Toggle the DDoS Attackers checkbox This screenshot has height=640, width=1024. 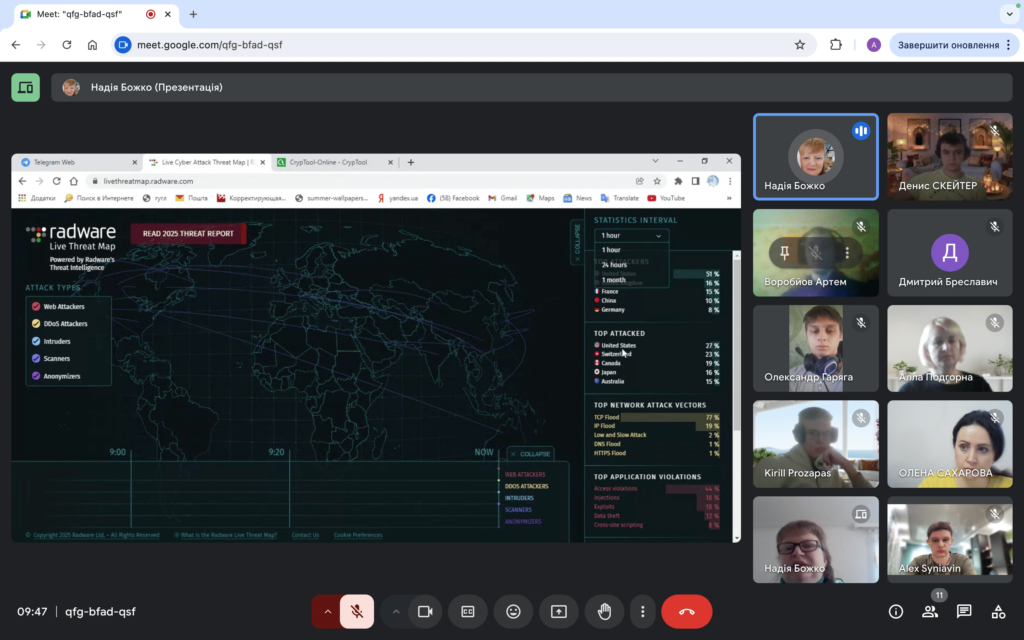(x=36, y=324)
